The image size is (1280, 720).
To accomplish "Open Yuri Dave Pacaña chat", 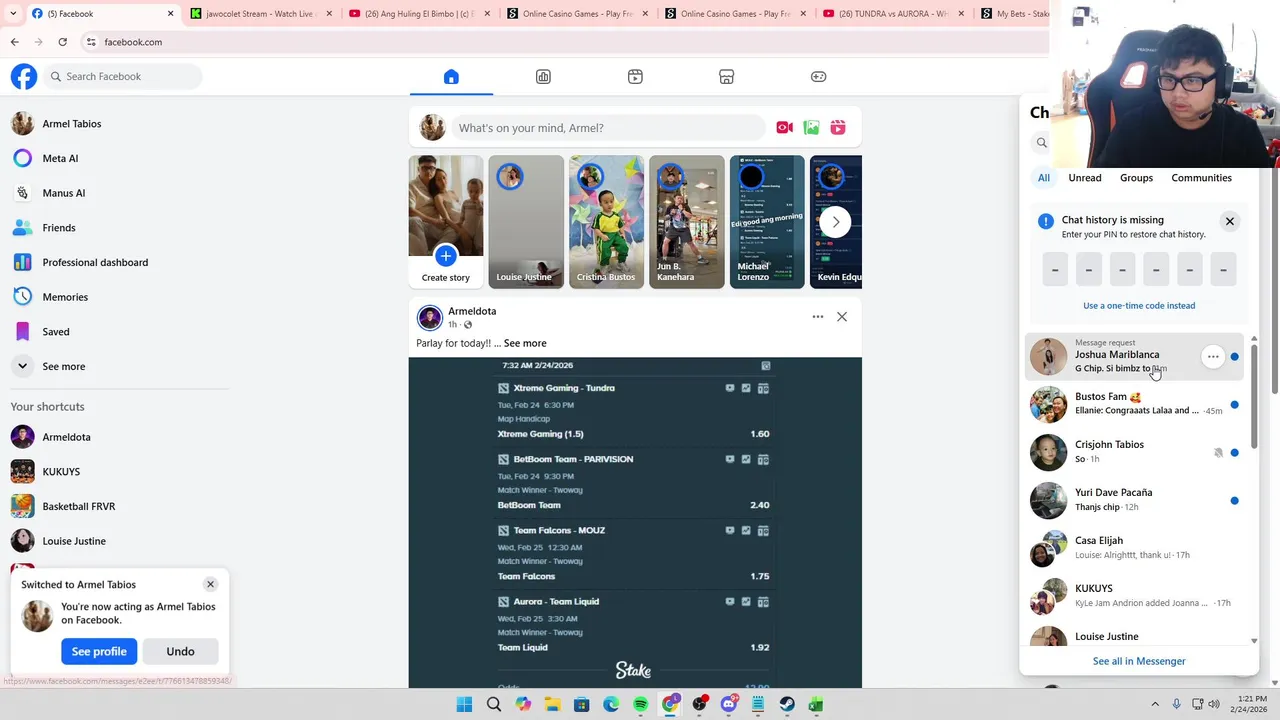I will (1134, 500).
